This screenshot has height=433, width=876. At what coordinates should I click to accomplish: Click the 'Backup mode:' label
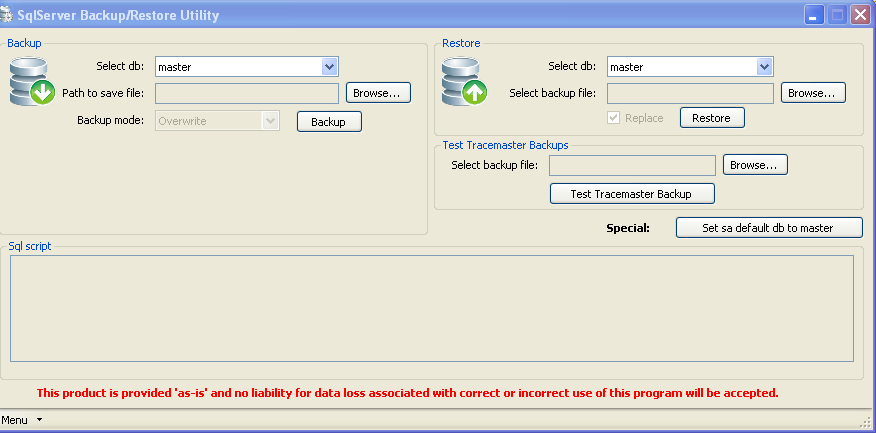click(111, 120)
